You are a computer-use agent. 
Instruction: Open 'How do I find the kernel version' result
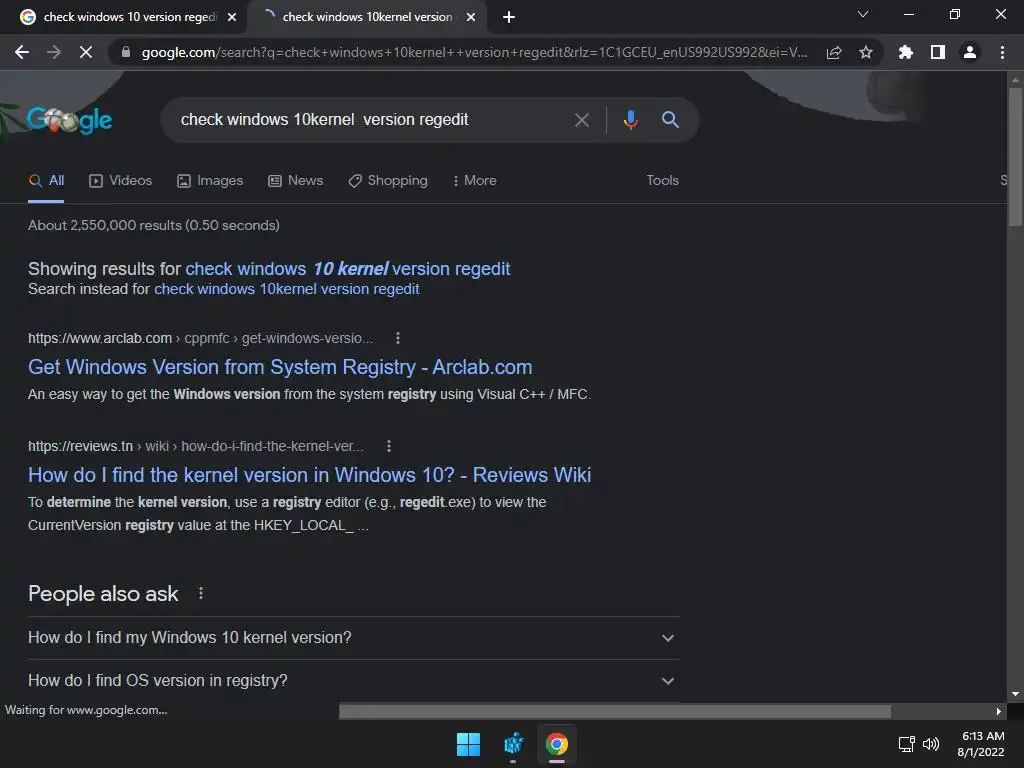[x=309, y=475]
